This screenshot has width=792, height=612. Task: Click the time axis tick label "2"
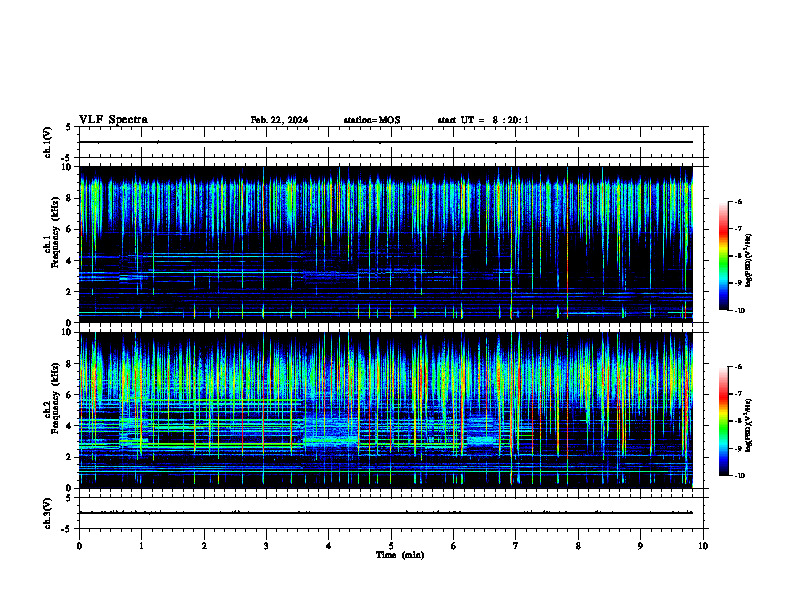point(204,546)
